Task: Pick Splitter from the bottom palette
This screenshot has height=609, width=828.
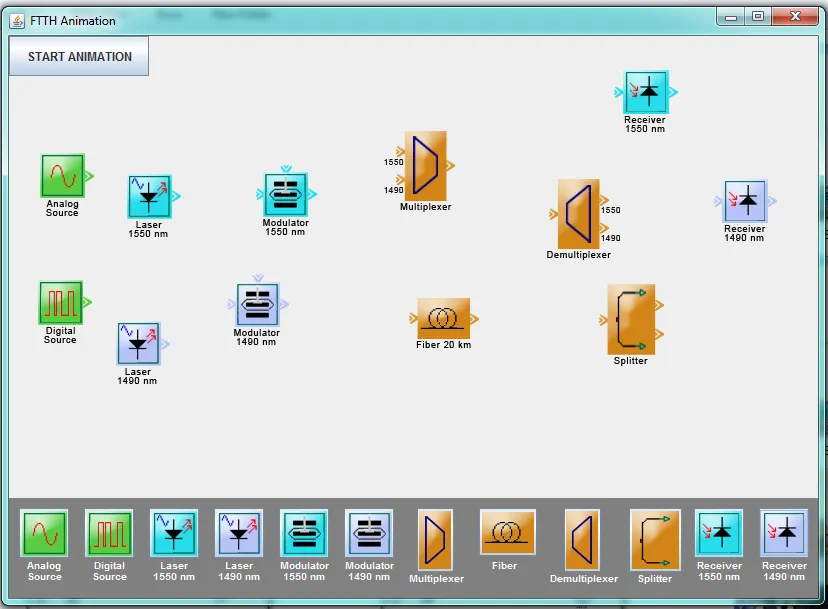Action: pos(655,540)
